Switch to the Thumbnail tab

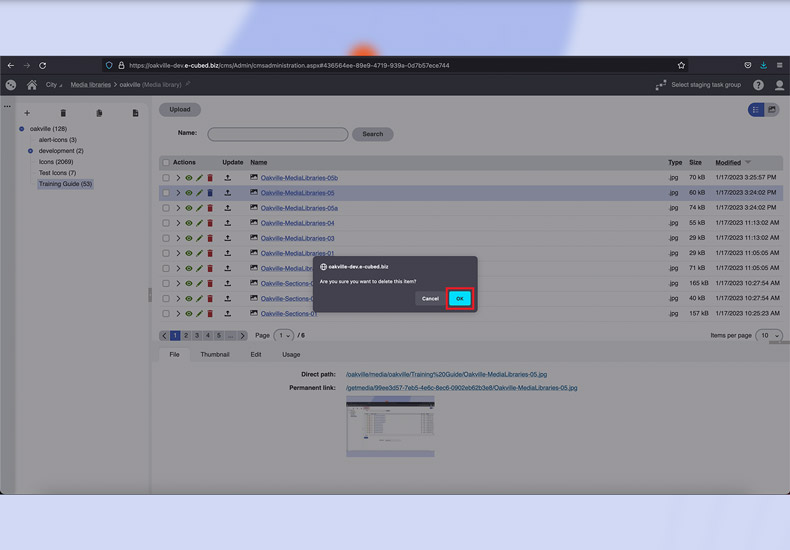point(214,354)
